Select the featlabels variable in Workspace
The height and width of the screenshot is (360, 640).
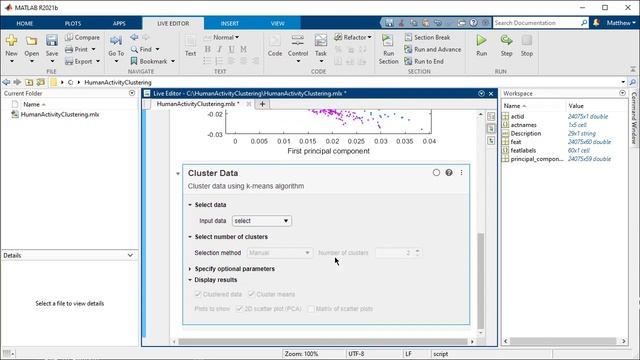[523, 150]
